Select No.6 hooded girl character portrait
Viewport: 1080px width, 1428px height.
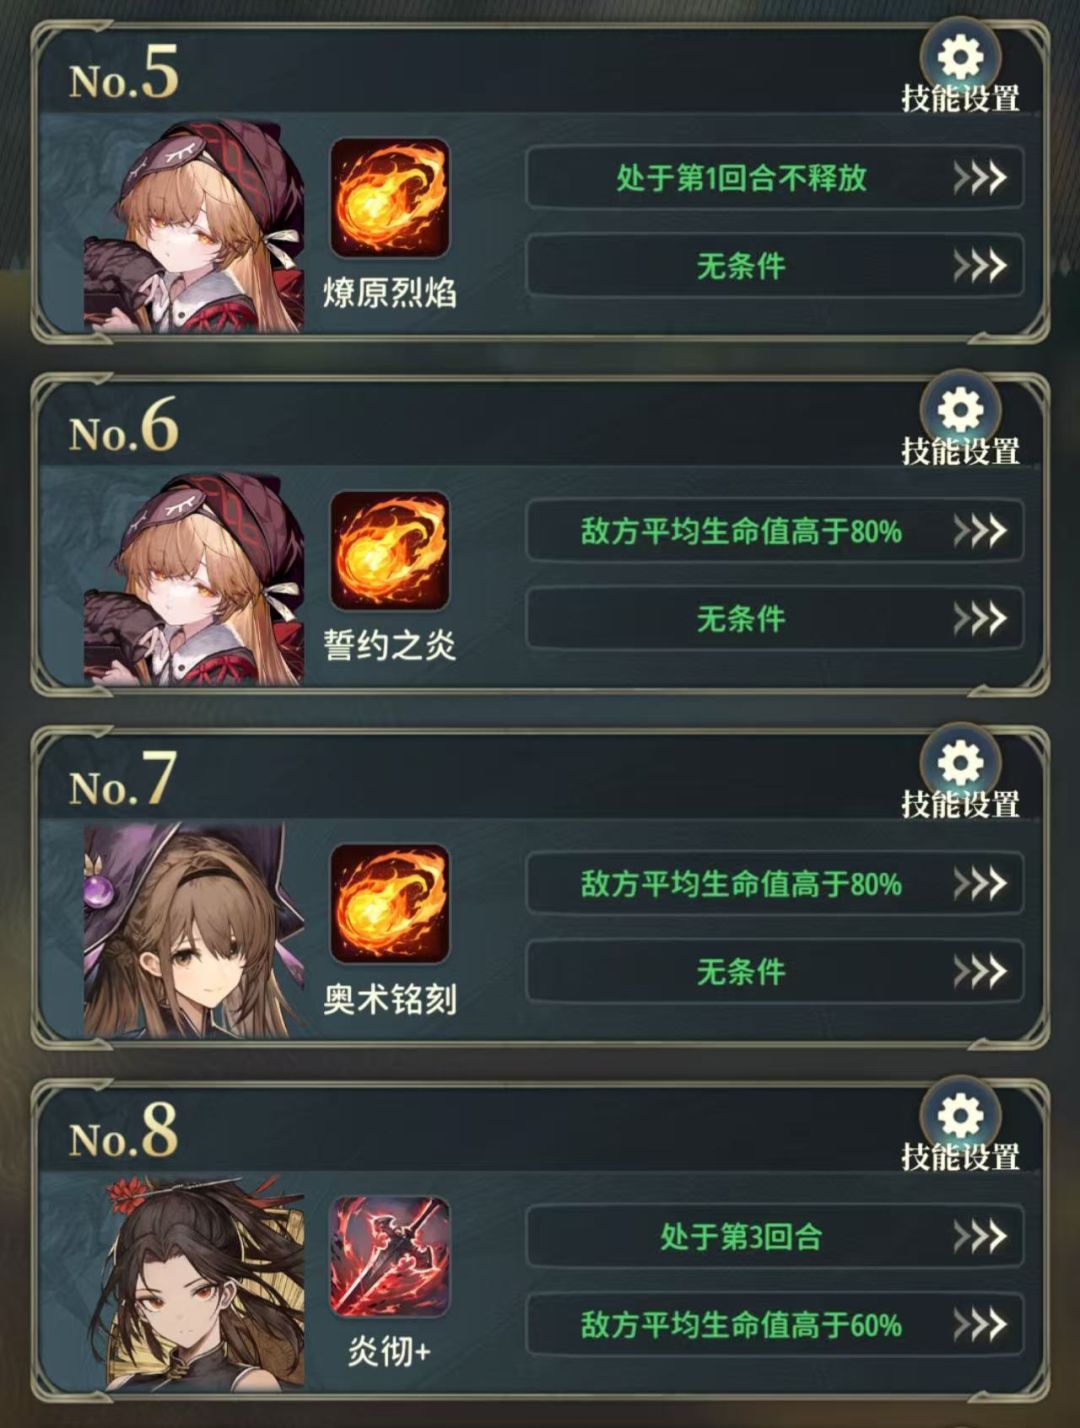[x=194, y=579]
